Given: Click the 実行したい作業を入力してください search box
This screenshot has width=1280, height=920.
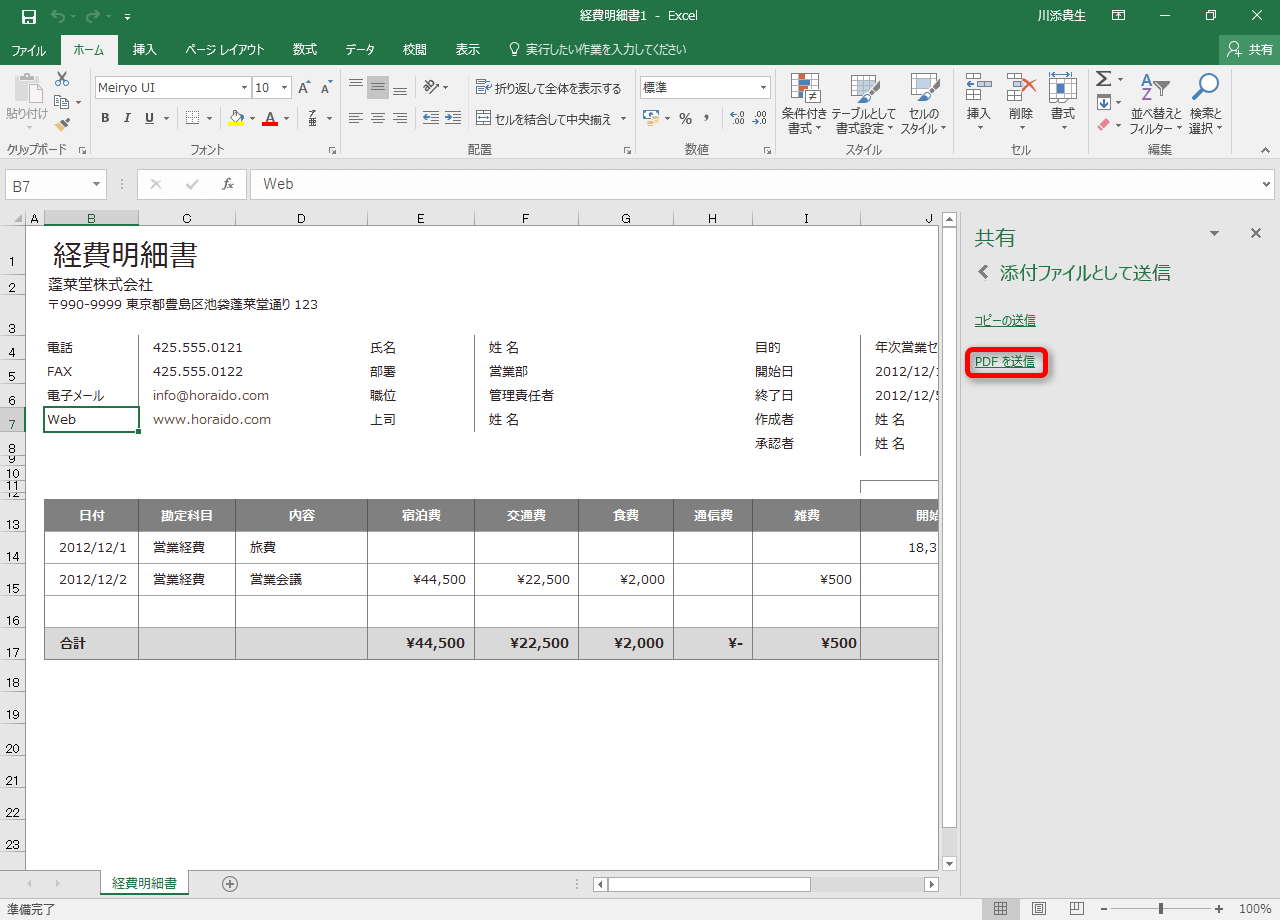Looking at the screenshot, I should click(x=598, y=49).
